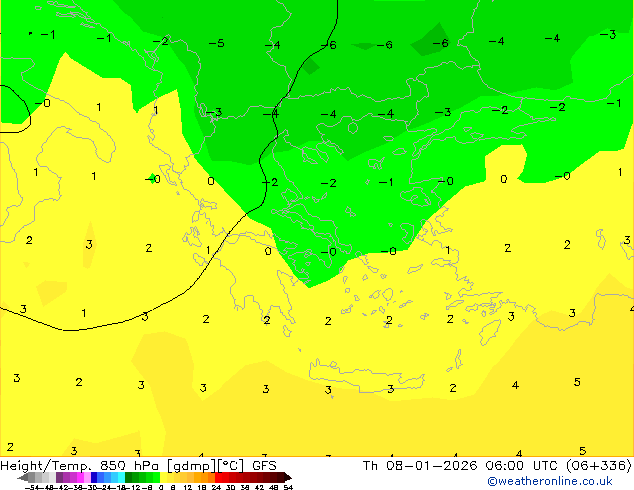The height and width of the screenshot is (490, 634).
Task: Pick the darkest green swatch in the legend
Action: pyautogui.click(x=129, y=477)
